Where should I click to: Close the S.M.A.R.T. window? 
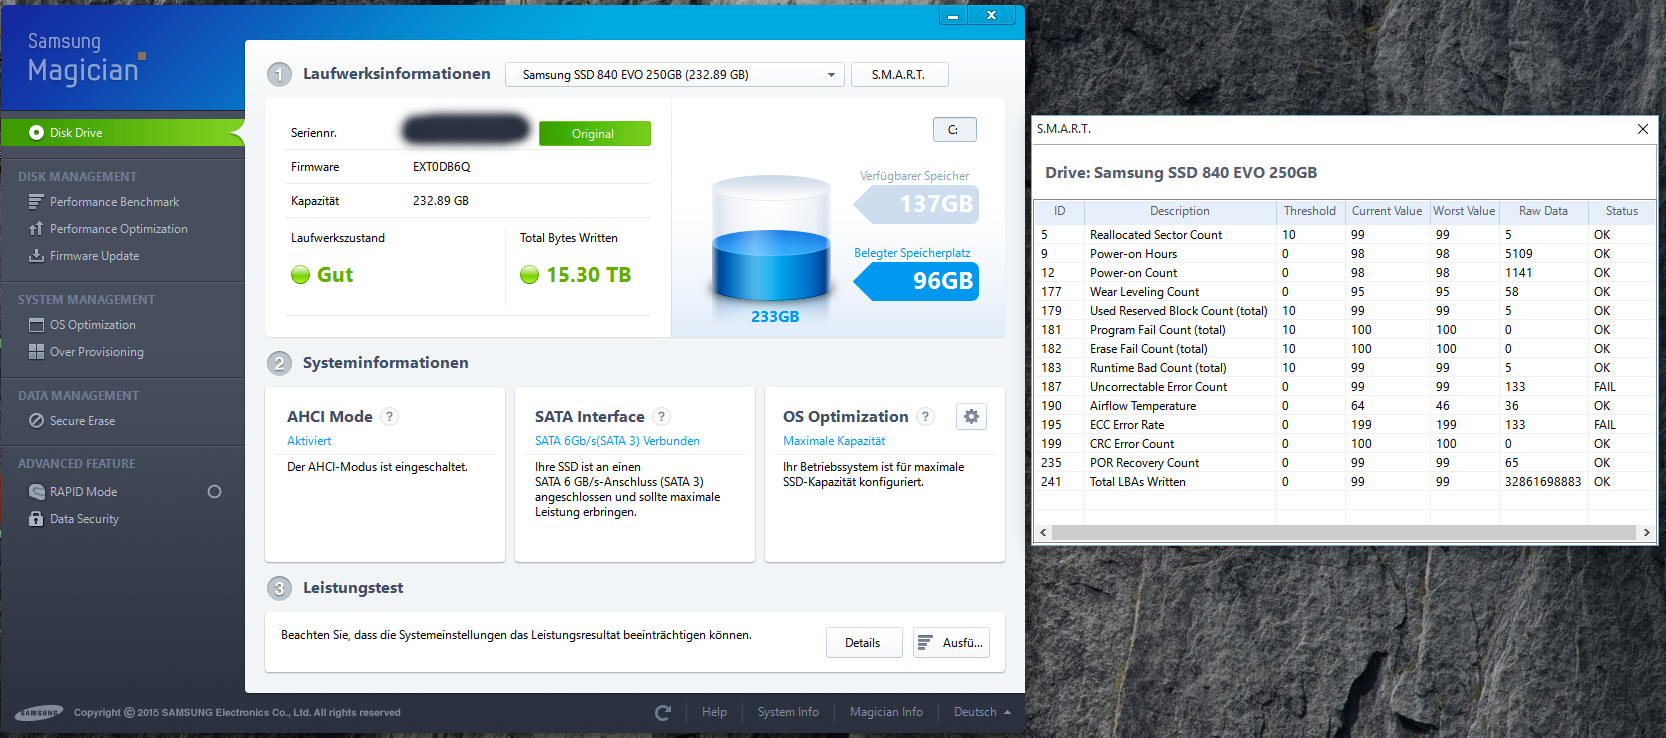tap(1642, 129)
